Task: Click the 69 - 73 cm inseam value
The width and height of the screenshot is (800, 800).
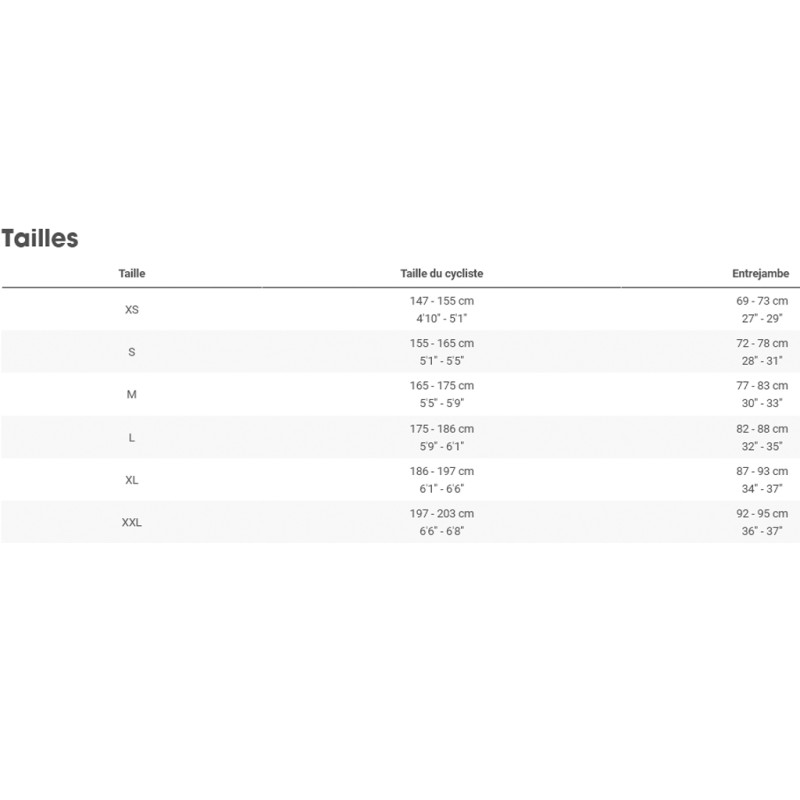Action: 761,301
